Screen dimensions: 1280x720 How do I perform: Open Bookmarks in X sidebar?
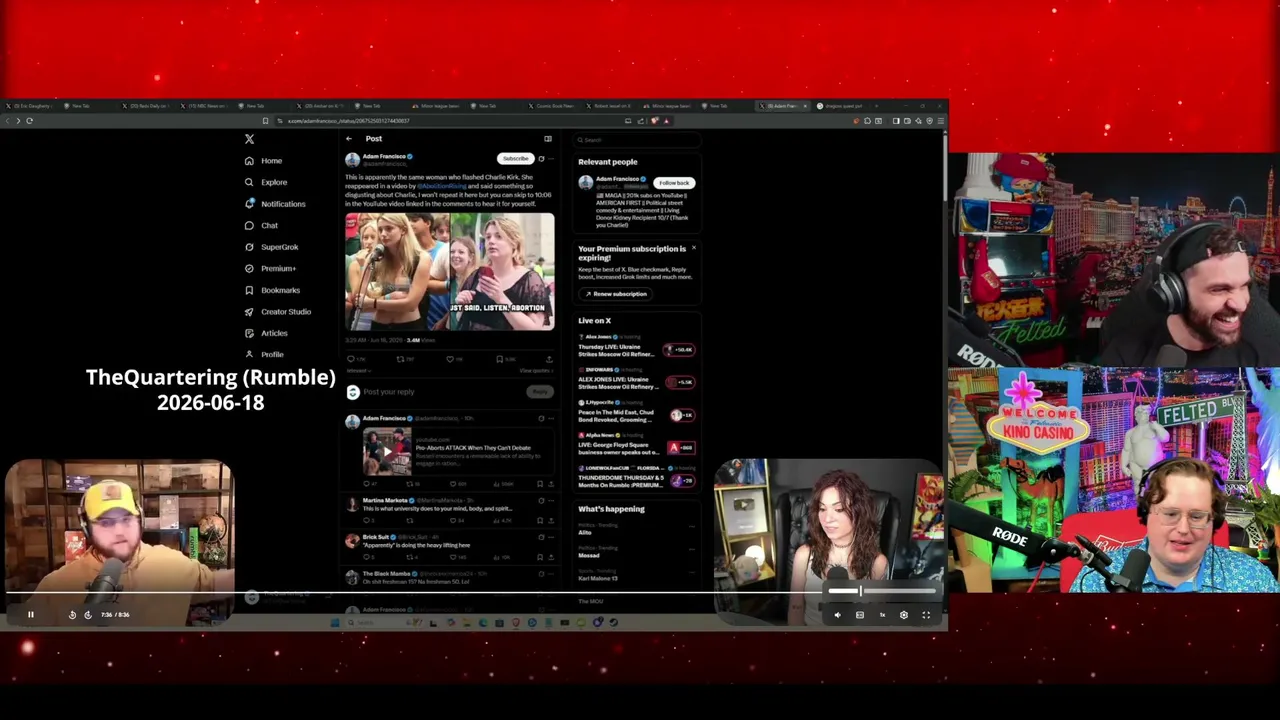coord(272,290)
